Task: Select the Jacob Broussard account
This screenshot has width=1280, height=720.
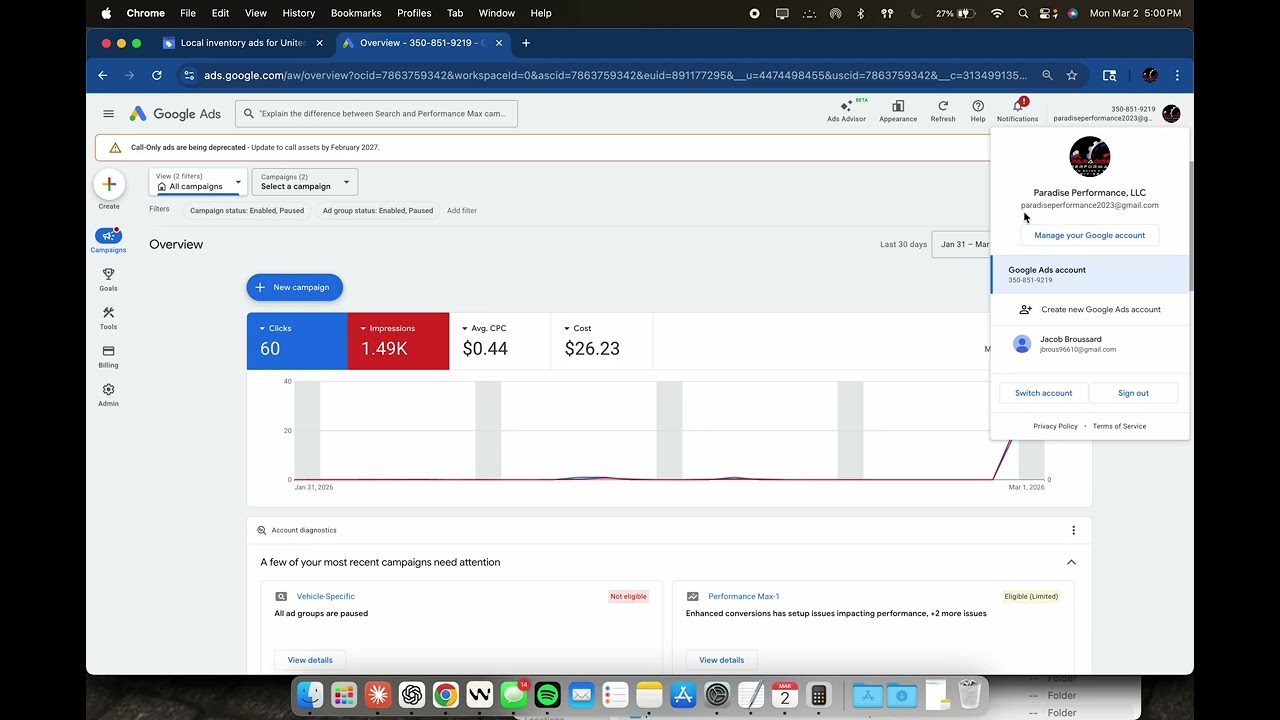Action: point(1090,344)
